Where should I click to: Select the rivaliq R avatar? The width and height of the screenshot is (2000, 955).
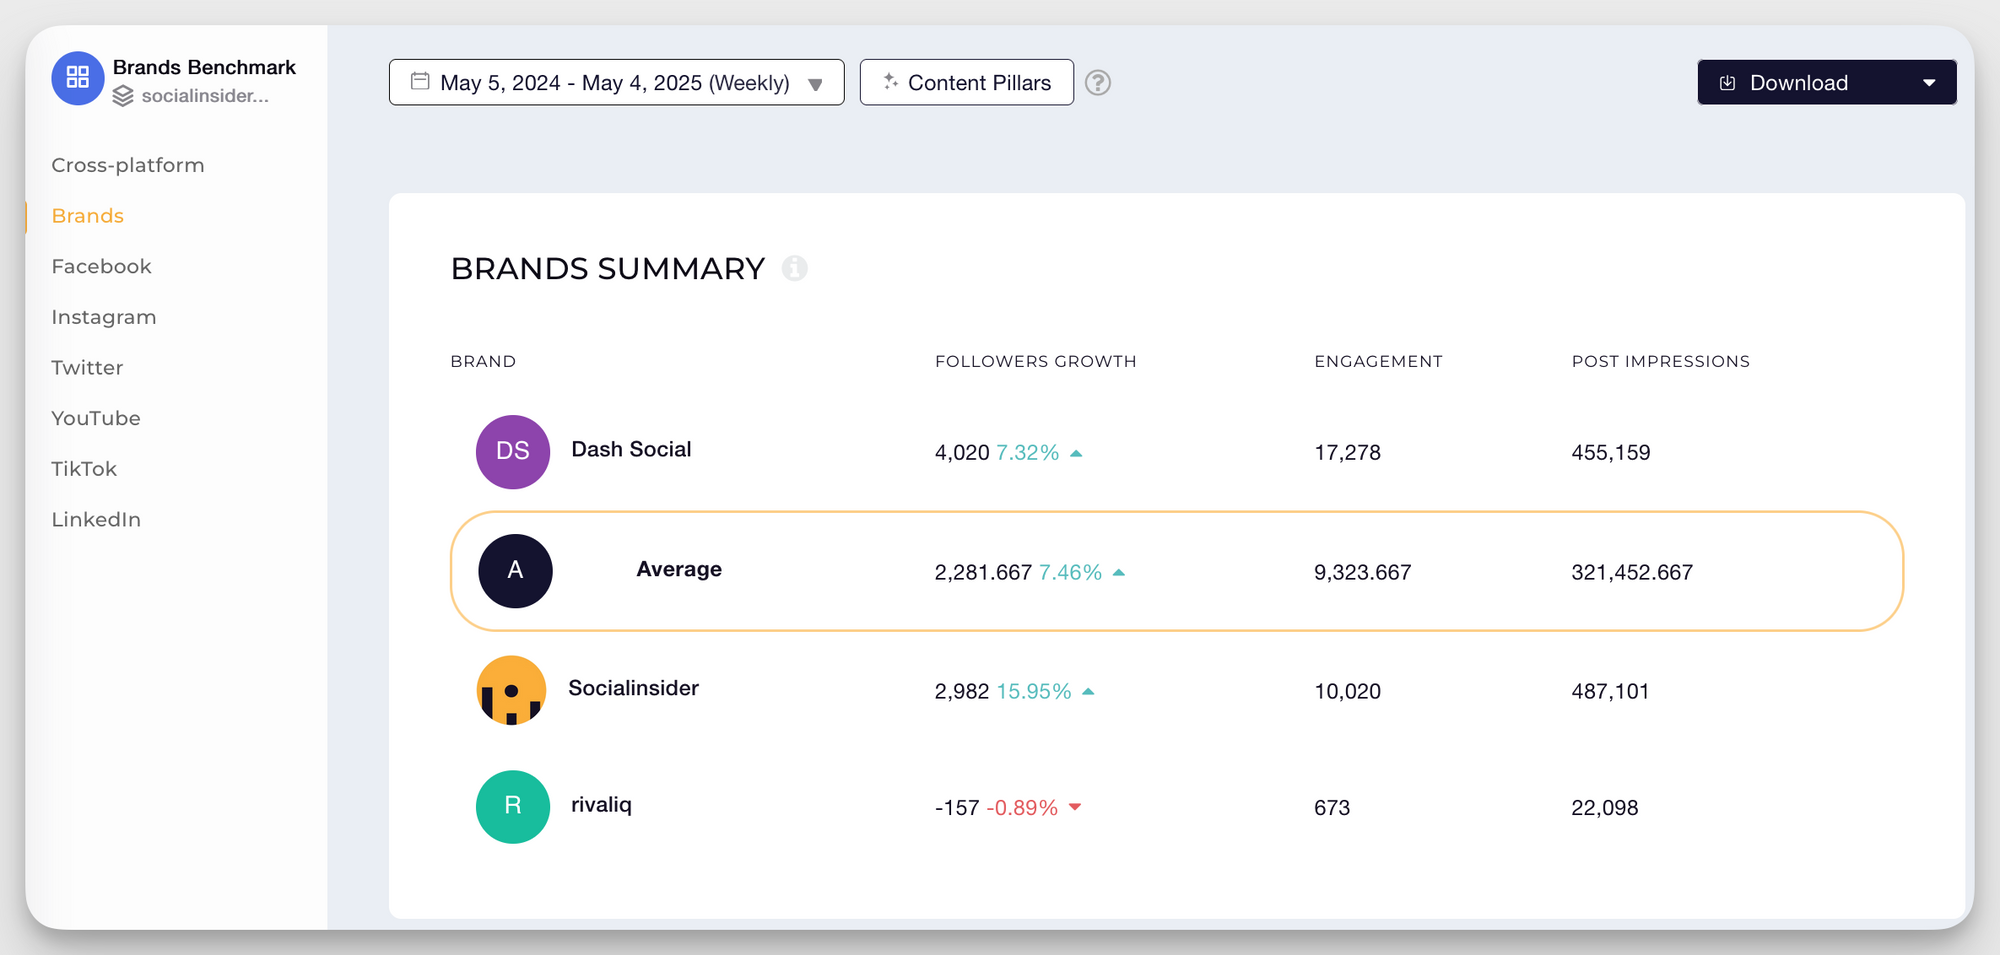pyautogui.click(x=513, y=807)
